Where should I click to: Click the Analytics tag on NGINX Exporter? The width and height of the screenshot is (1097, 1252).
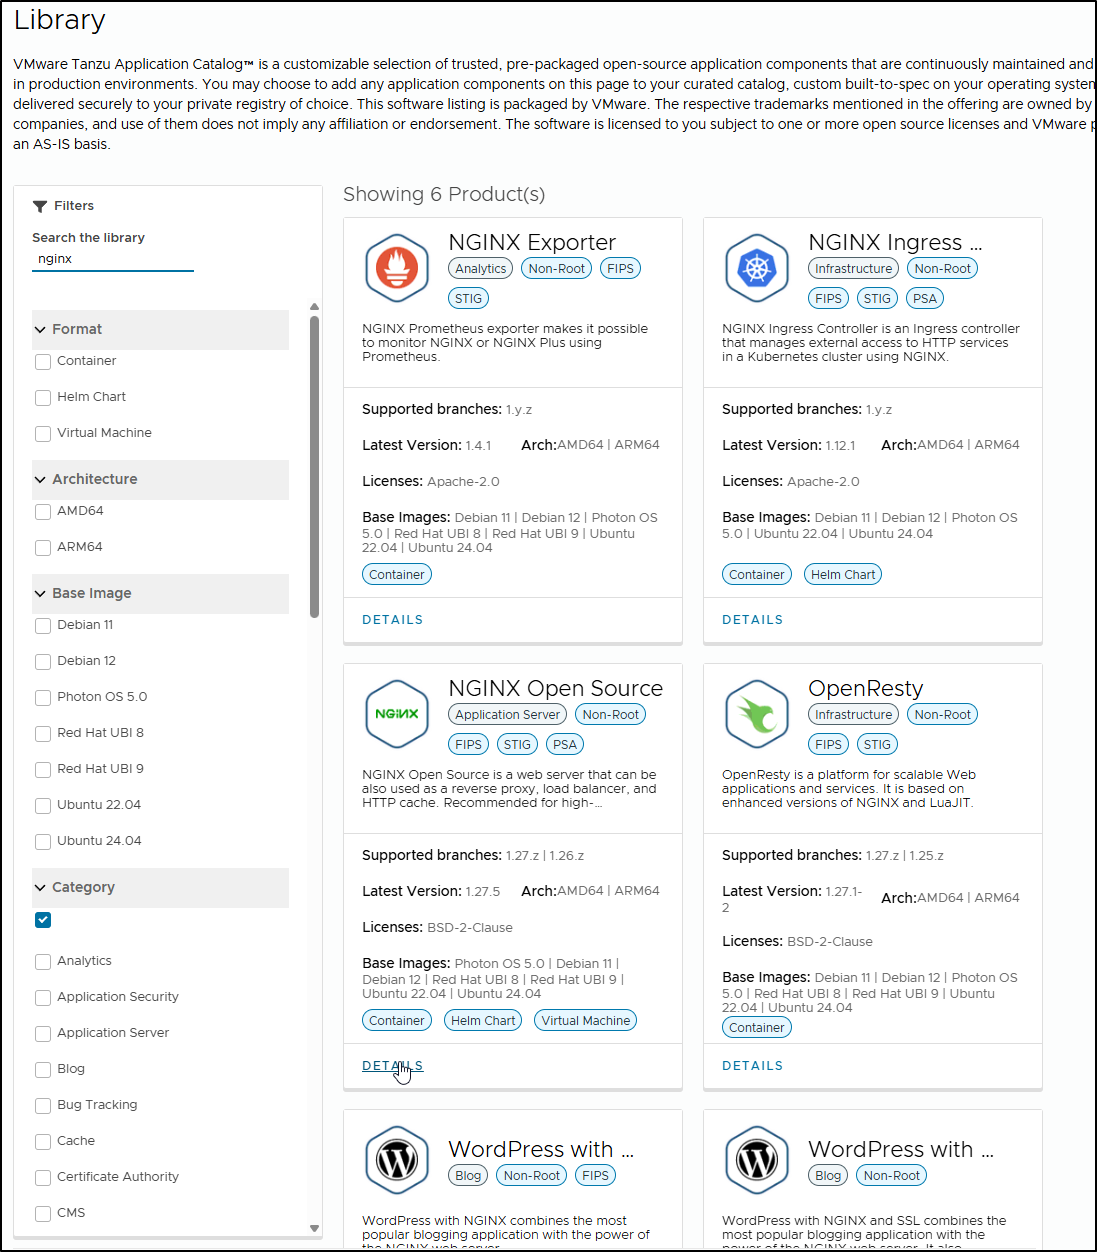coord(481,269)
